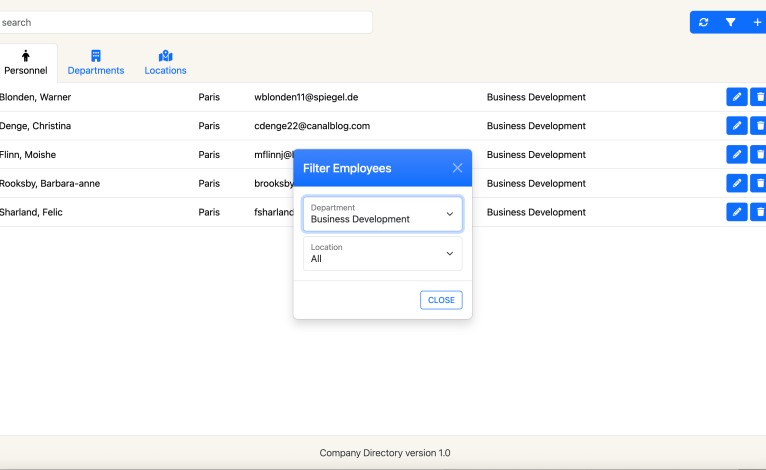The image size is (766, 470).
Task: Click pencil edit icon for Christina Denge
Action: point(736,126)
